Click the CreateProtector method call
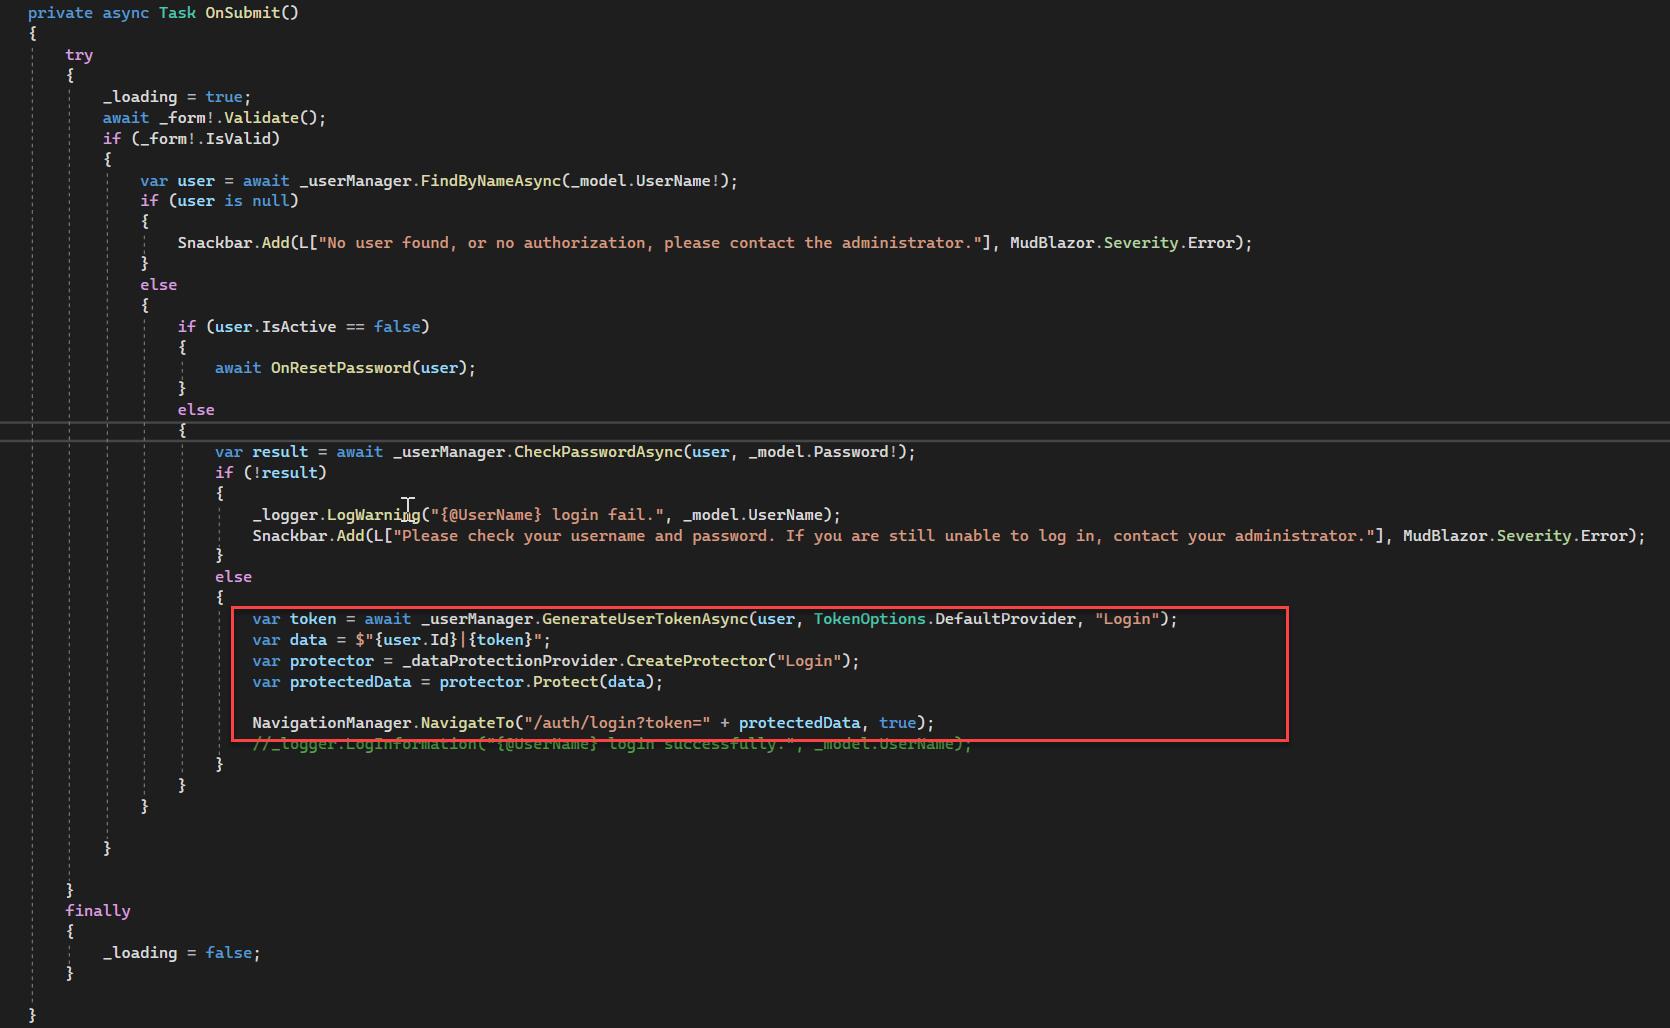The image size is (1670, 1028). coord(696,661)
